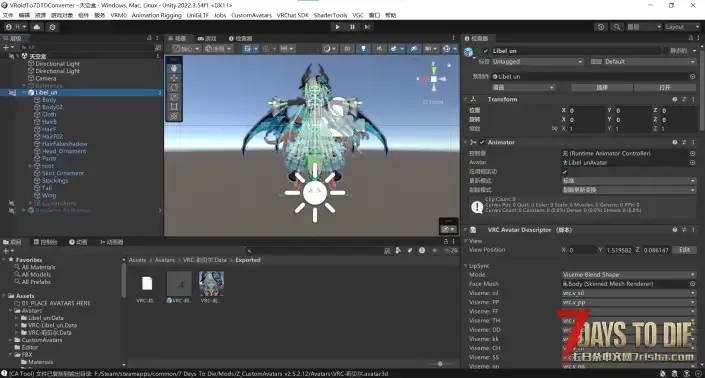
Task: Select HairFakeshadow object in hierarchy
Action: point(64,144)
